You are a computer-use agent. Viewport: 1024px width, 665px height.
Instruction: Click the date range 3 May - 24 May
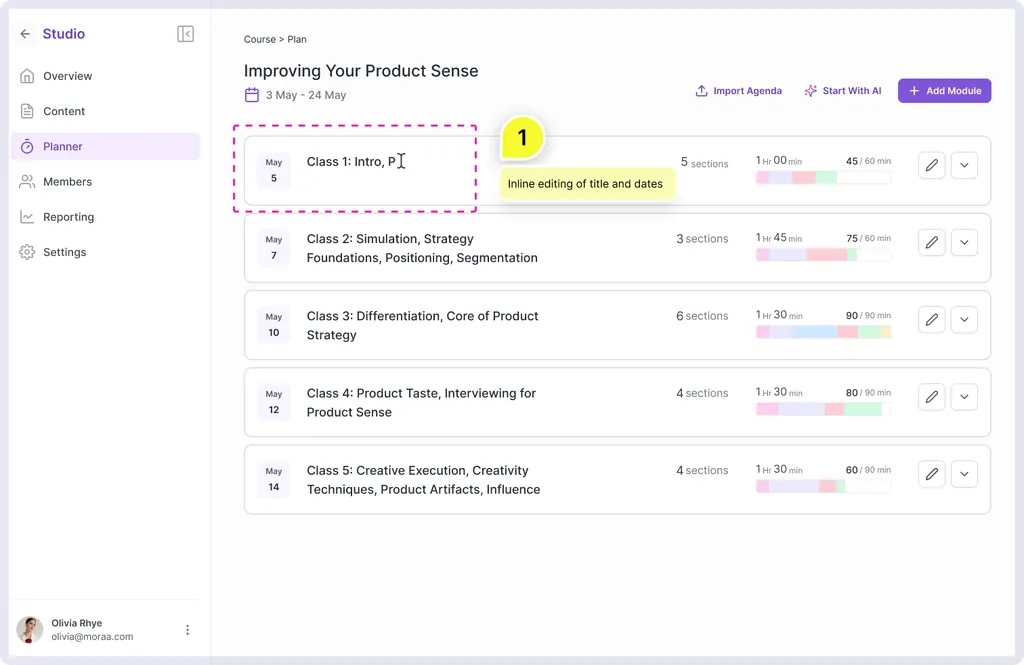coord(306,95)
